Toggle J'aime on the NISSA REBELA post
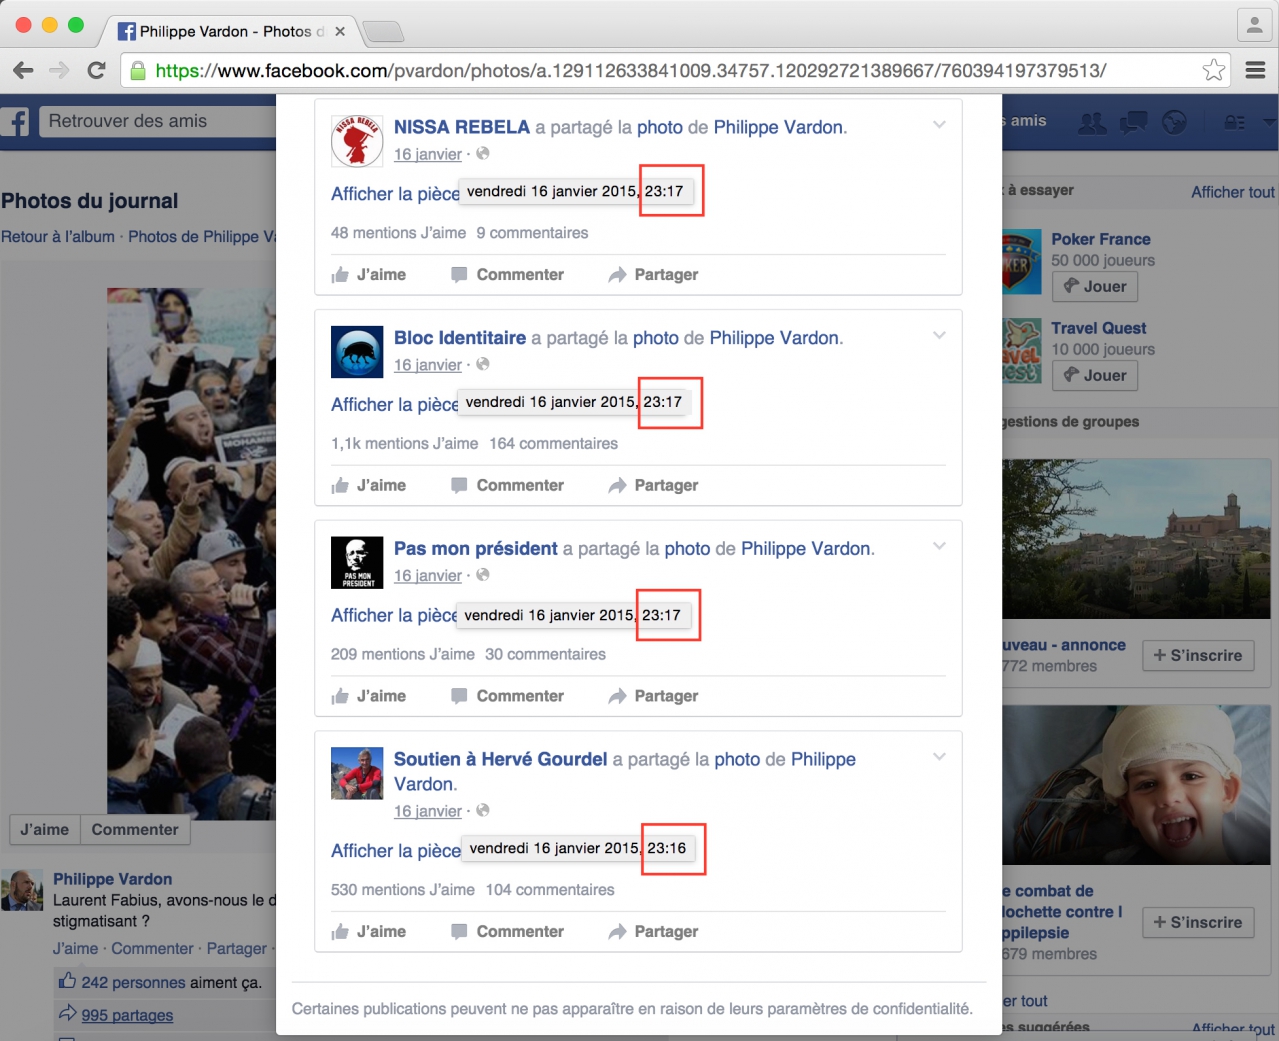This screenshot has height=1041, width=1279. click(369, 274)
